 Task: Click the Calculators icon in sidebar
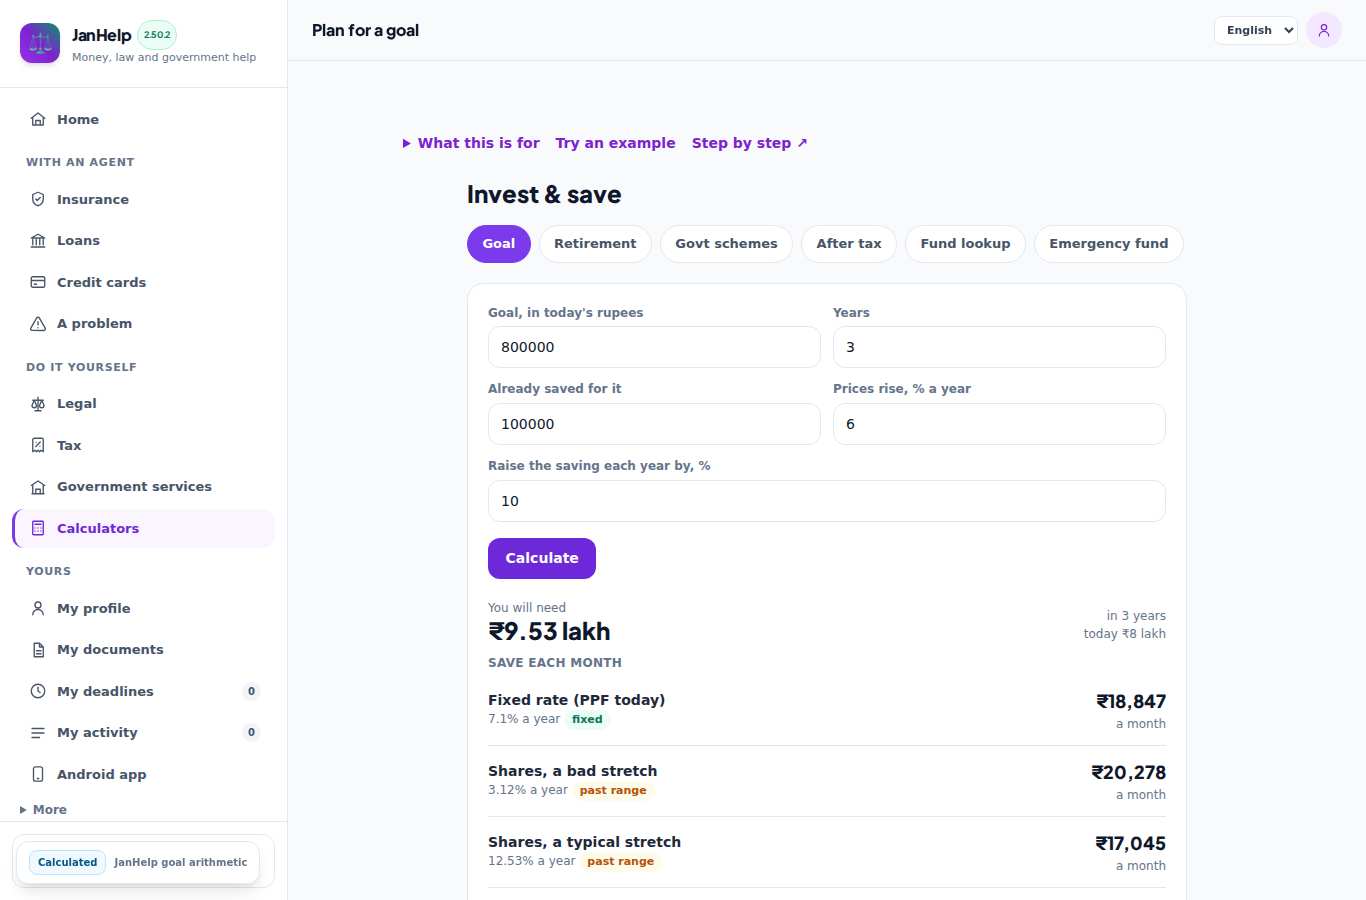pyautogui.click(x=38, y=528)
